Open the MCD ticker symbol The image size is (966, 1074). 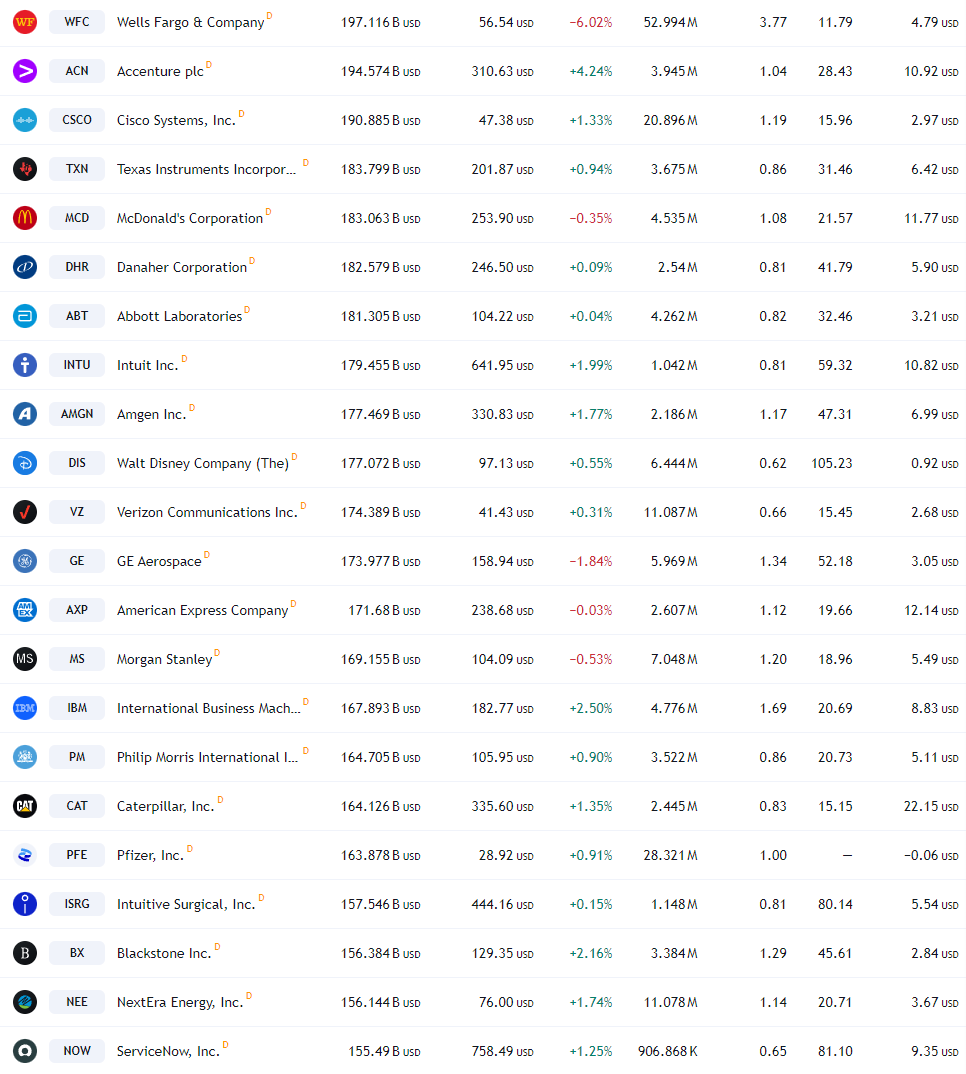[x=77, y=218]
